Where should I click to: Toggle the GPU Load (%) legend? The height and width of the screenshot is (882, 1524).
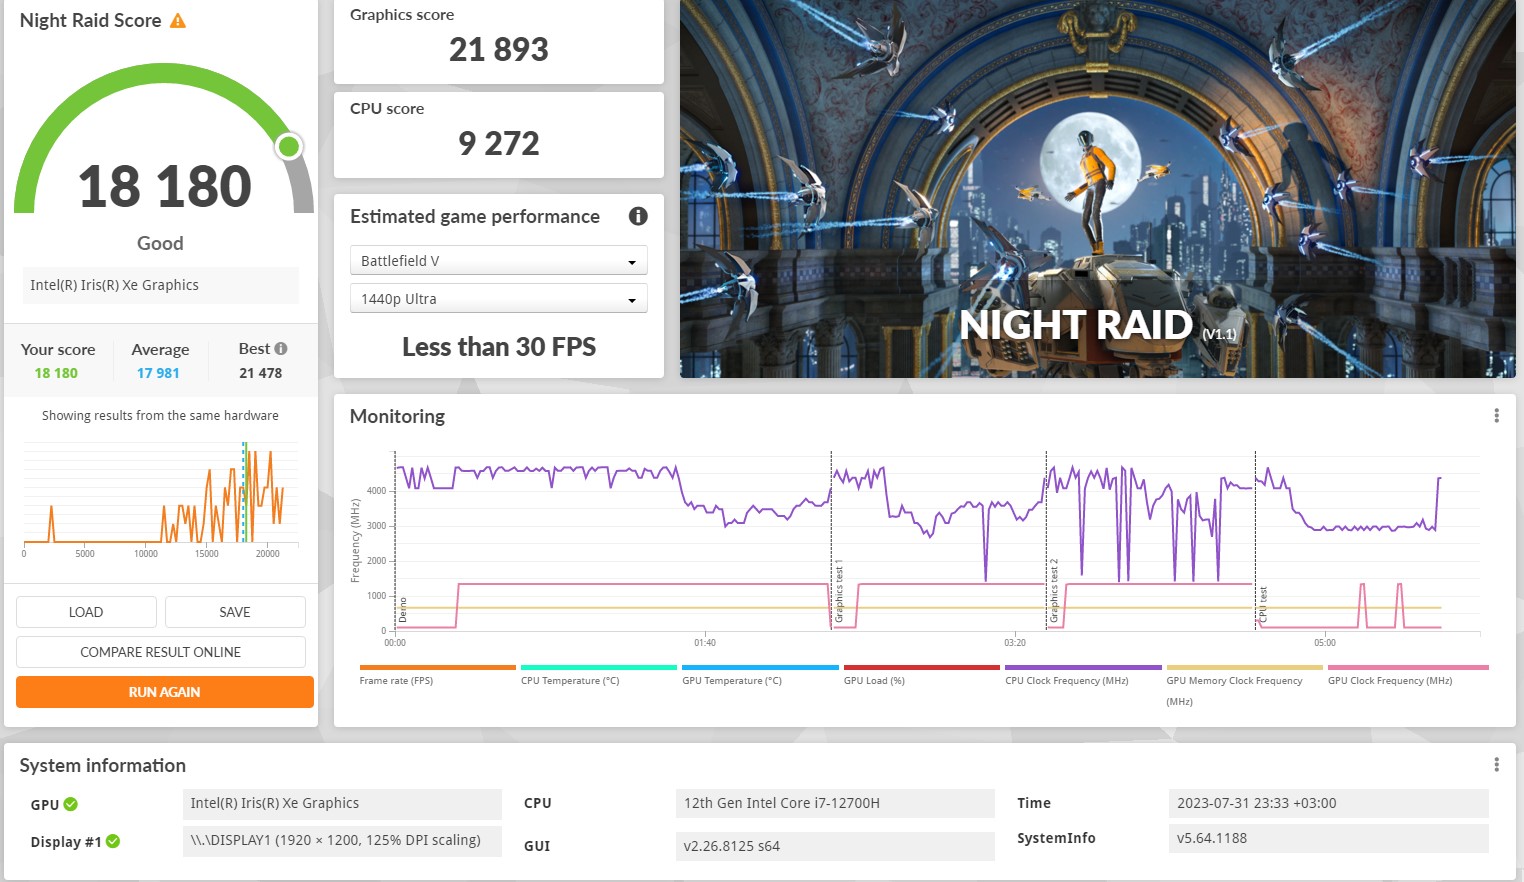(x=921, y=675)
